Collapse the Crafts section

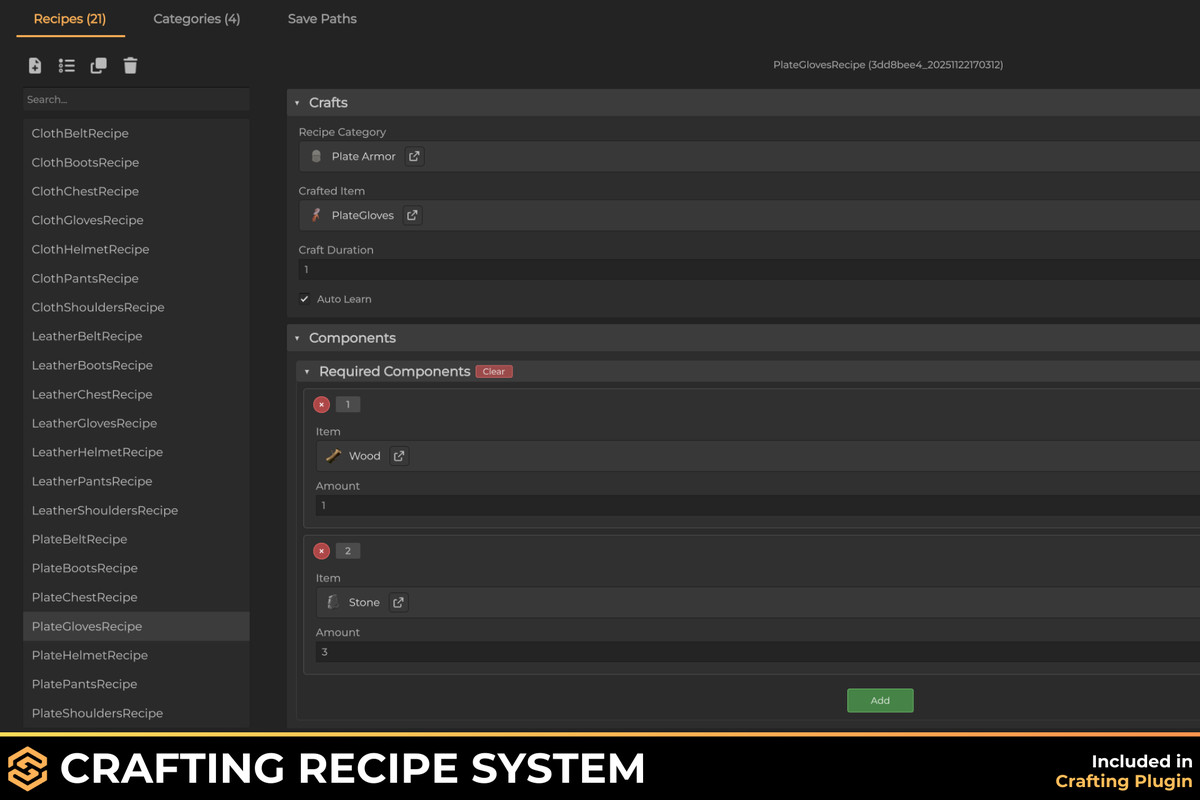297,103
